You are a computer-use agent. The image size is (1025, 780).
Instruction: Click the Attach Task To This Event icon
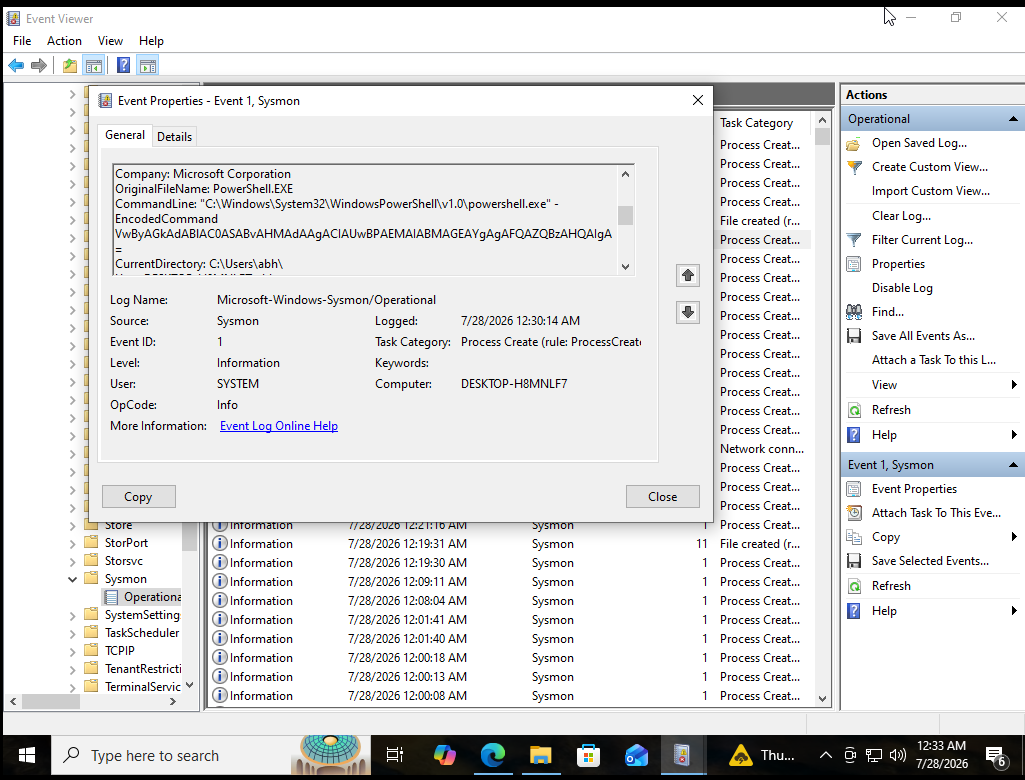click(x=854, y=513)
